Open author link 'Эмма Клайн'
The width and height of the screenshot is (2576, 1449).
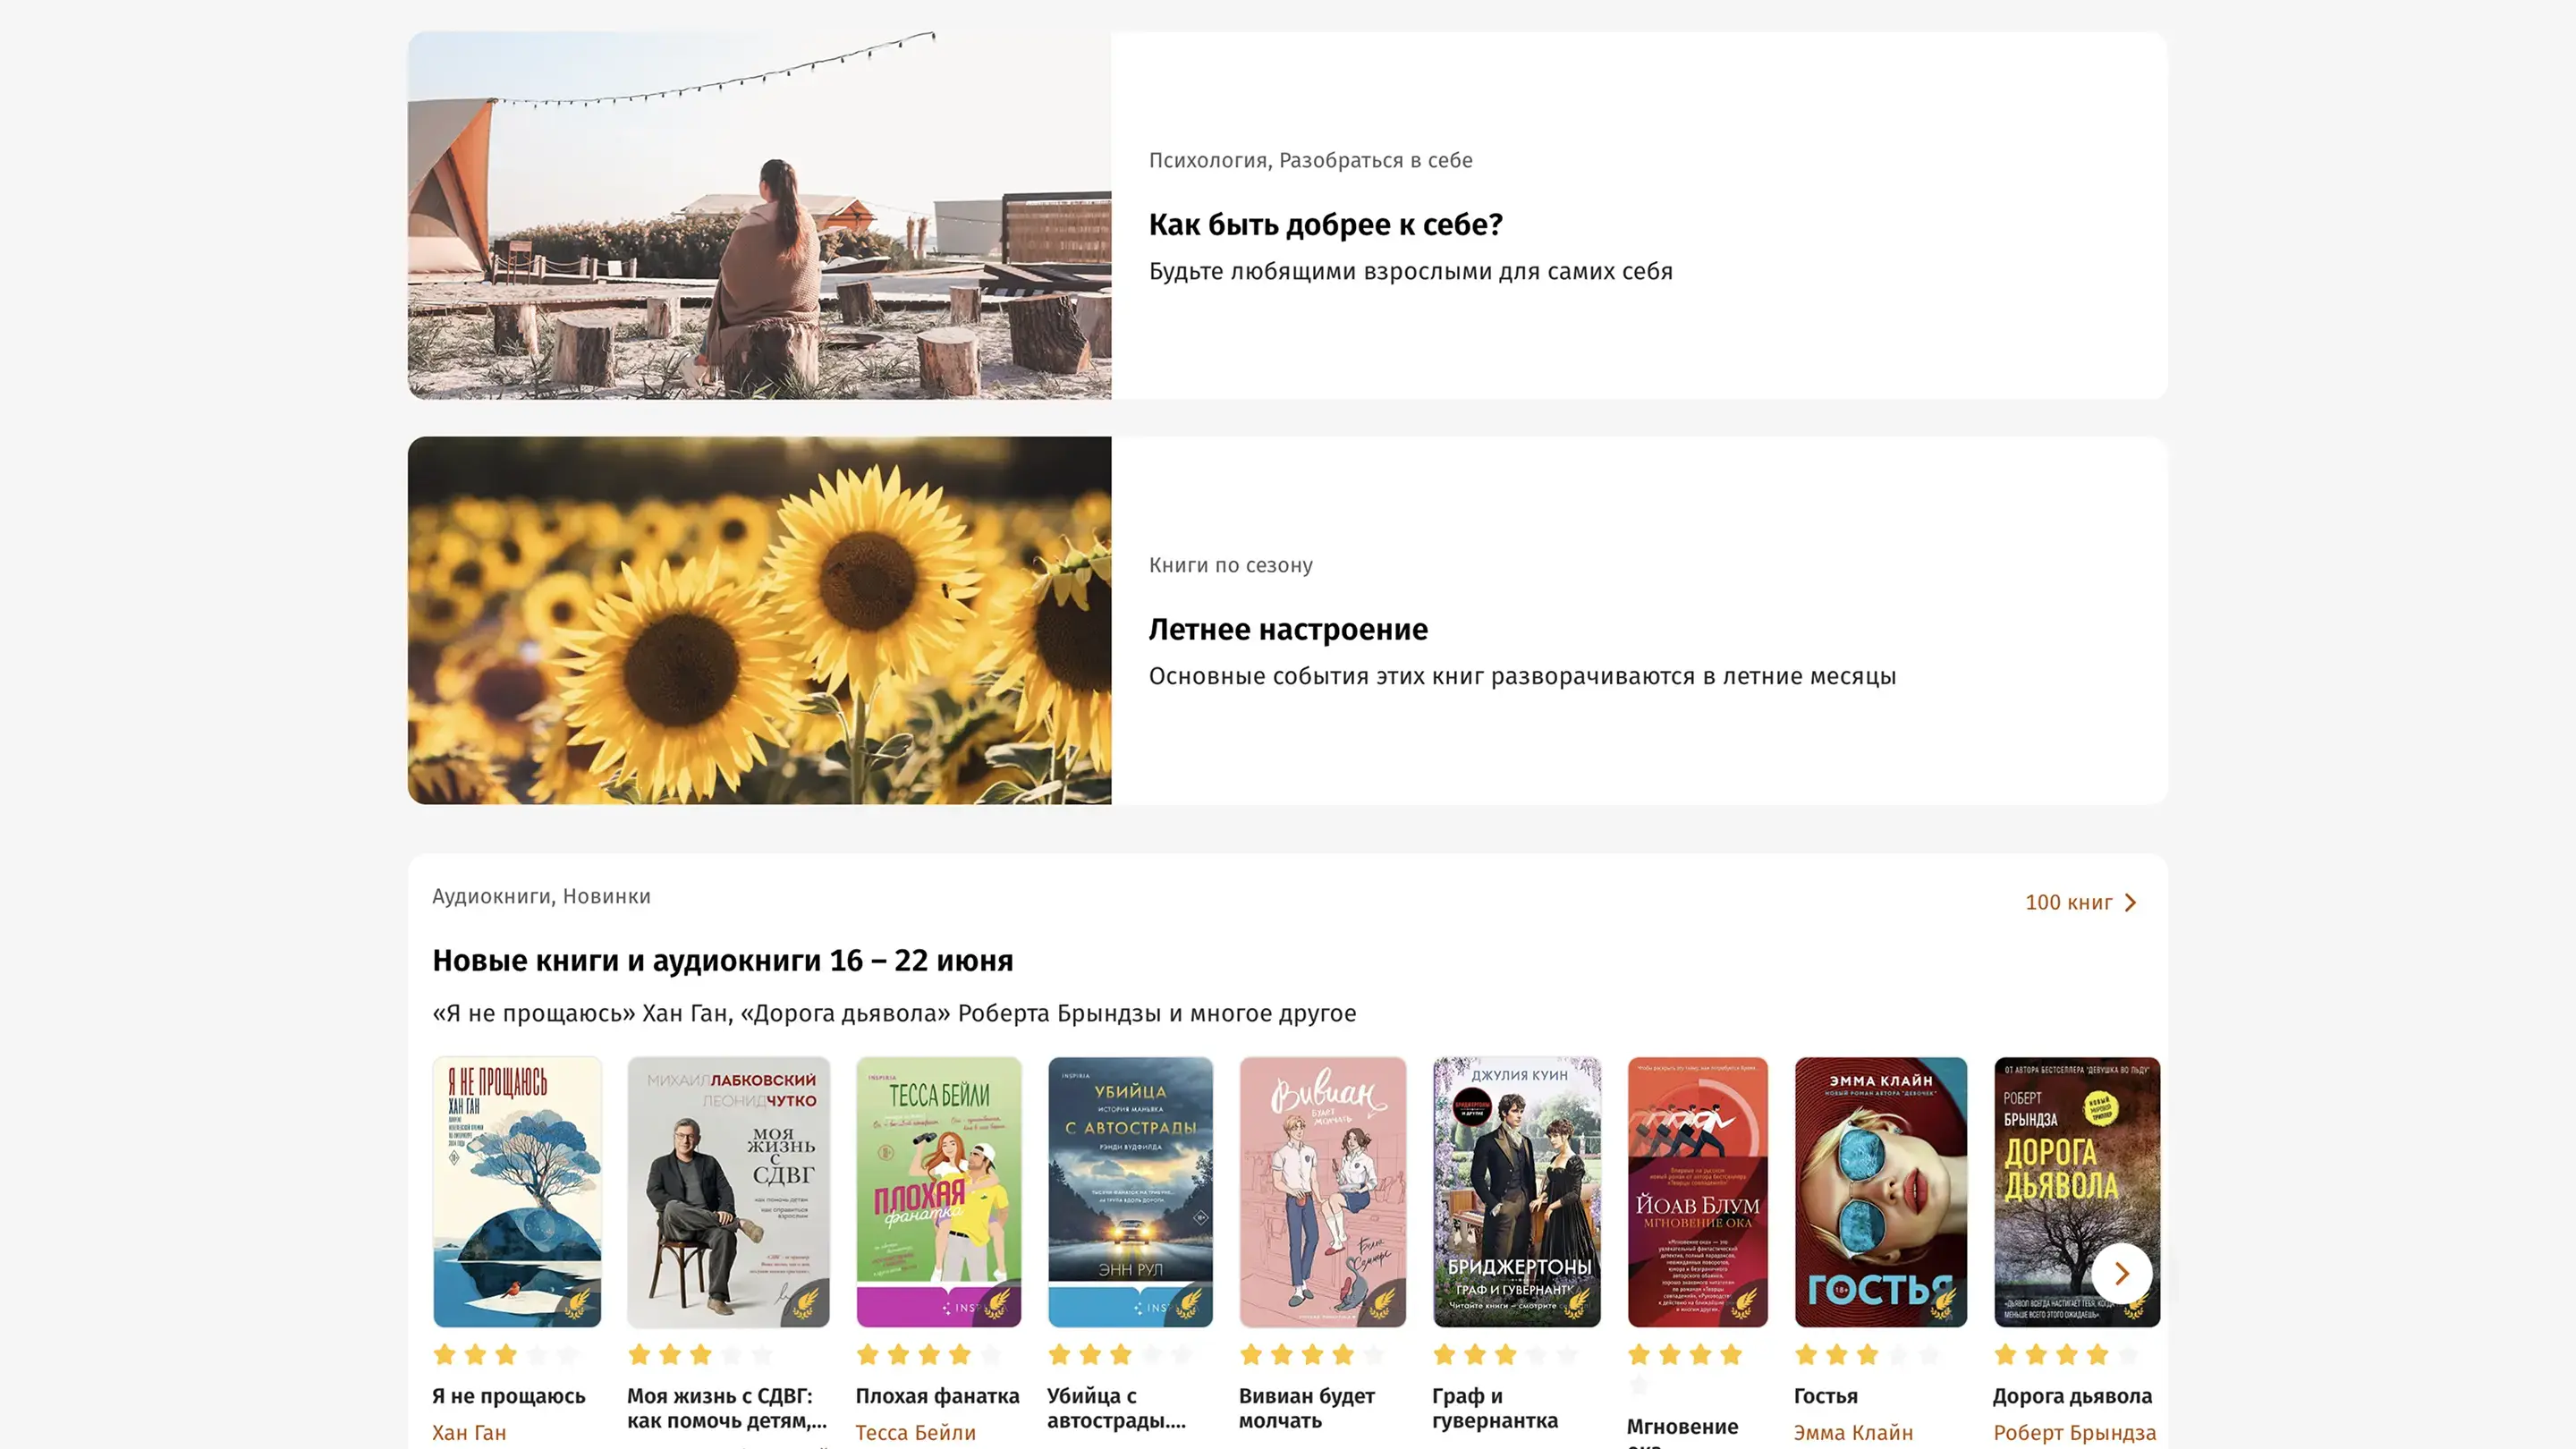point(1852,1432)
